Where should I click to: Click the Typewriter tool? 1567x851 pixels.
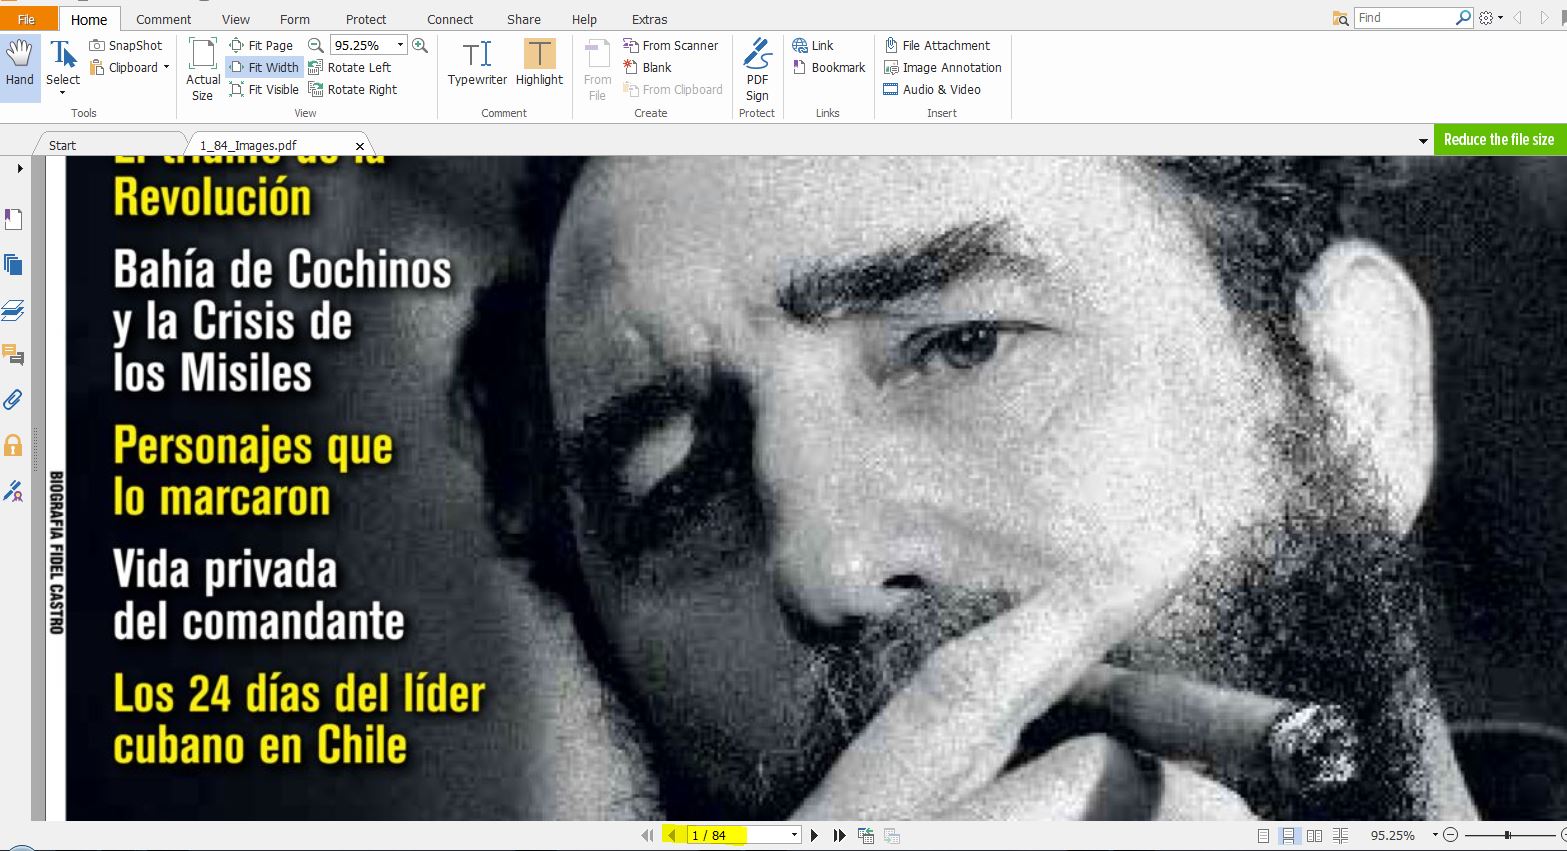tap(477, 64)
